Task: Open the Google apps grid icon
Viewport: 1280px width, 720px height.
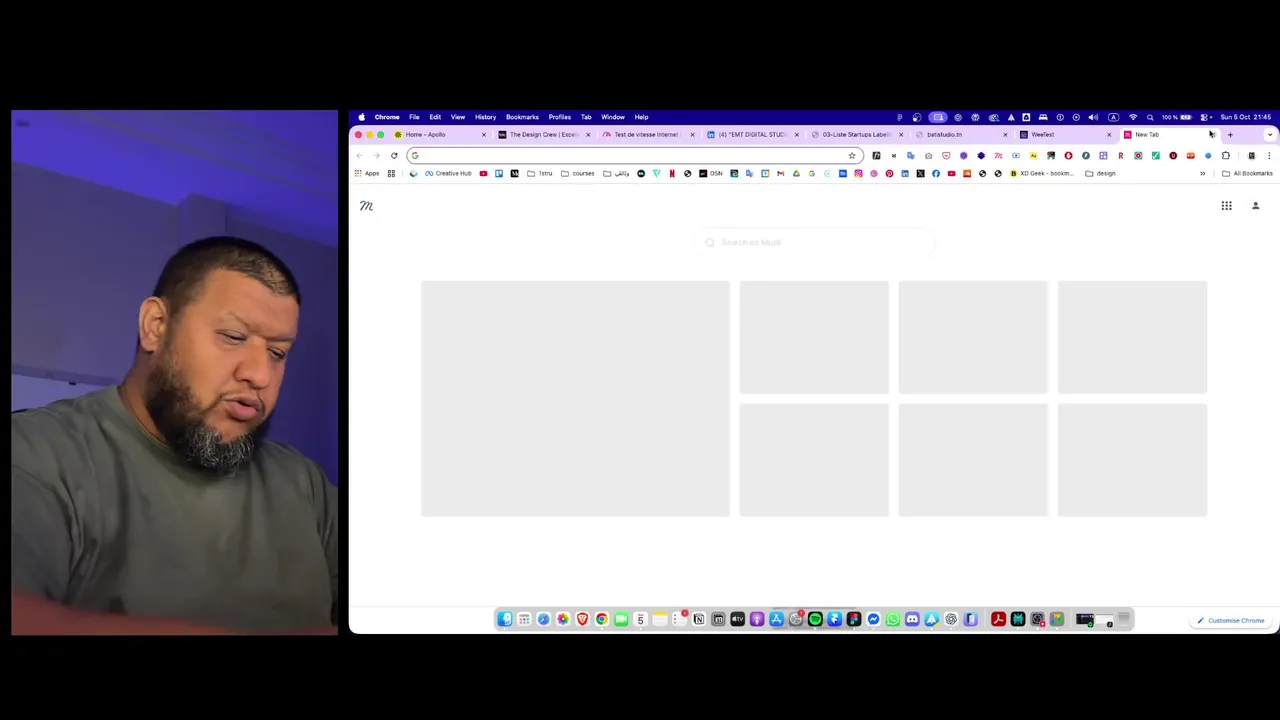Action: point(1226,206)
